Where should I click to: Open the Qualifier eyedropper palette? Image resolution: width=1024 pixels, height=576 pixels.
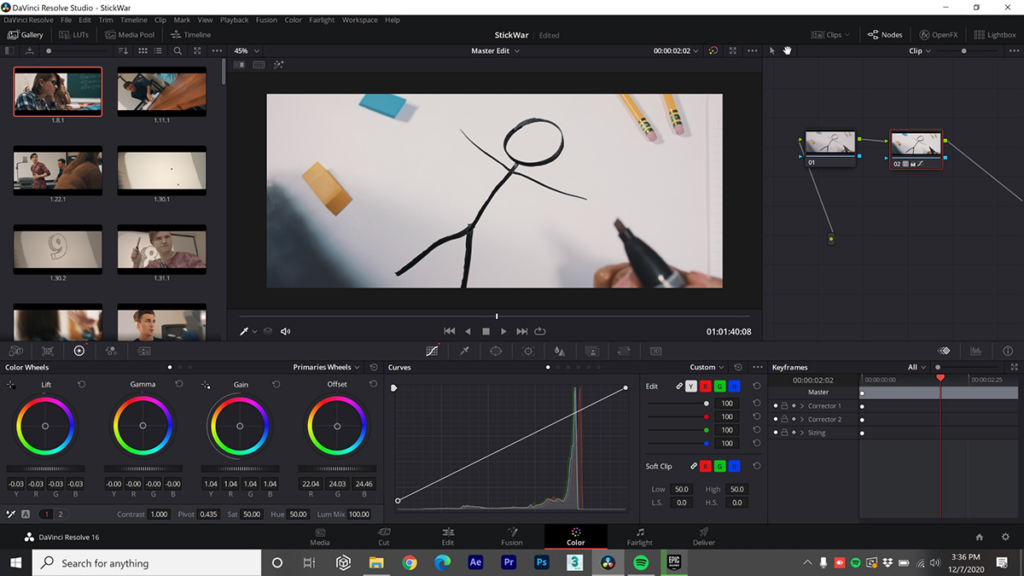464,351
